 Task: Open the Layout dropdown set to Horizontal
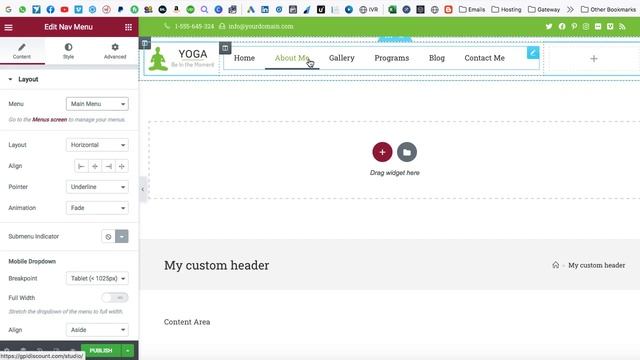click(97, 145)
